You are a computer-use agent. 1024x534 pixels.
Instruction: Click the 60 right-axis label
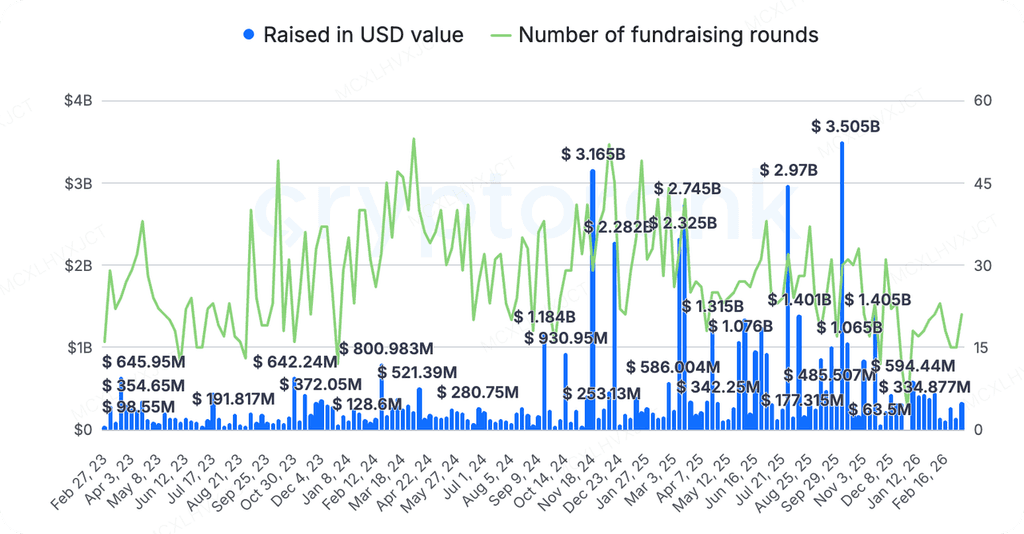[982, 101]
